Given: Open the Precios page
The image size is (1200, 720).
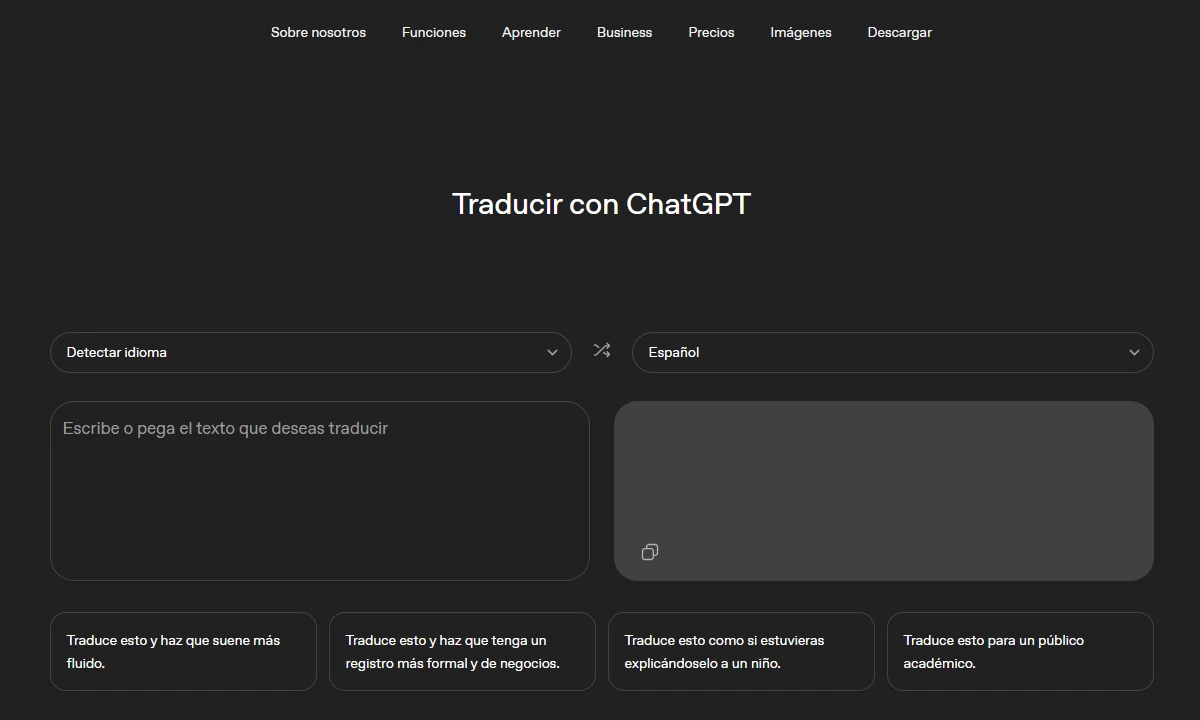Looking at the screenshot, I should point(711,32).
